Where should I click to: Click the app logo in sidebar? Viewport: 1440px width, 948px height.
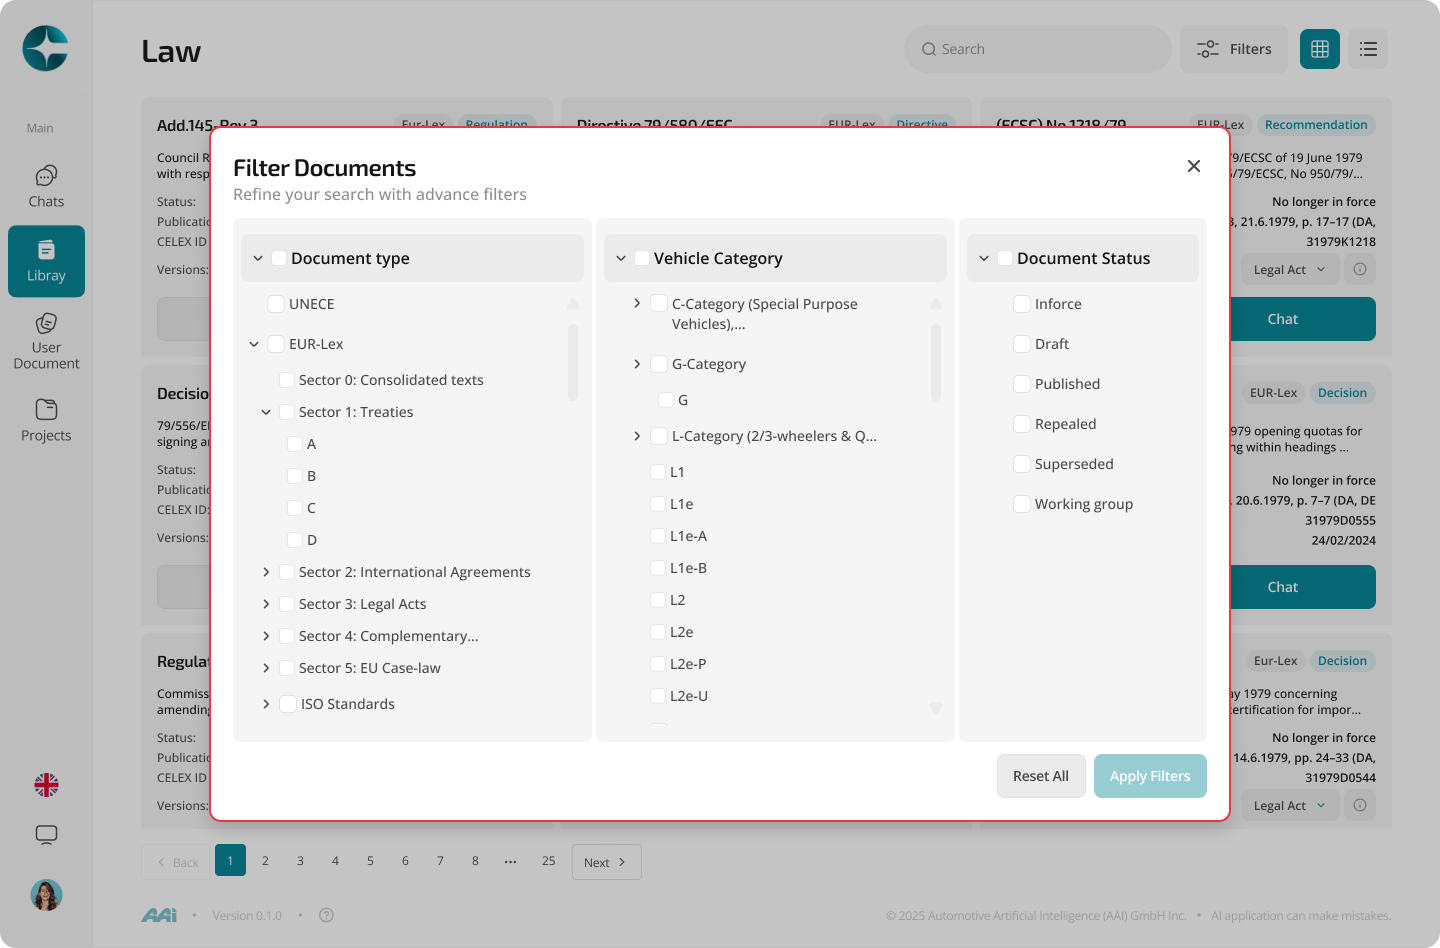(x=46, y=48)
